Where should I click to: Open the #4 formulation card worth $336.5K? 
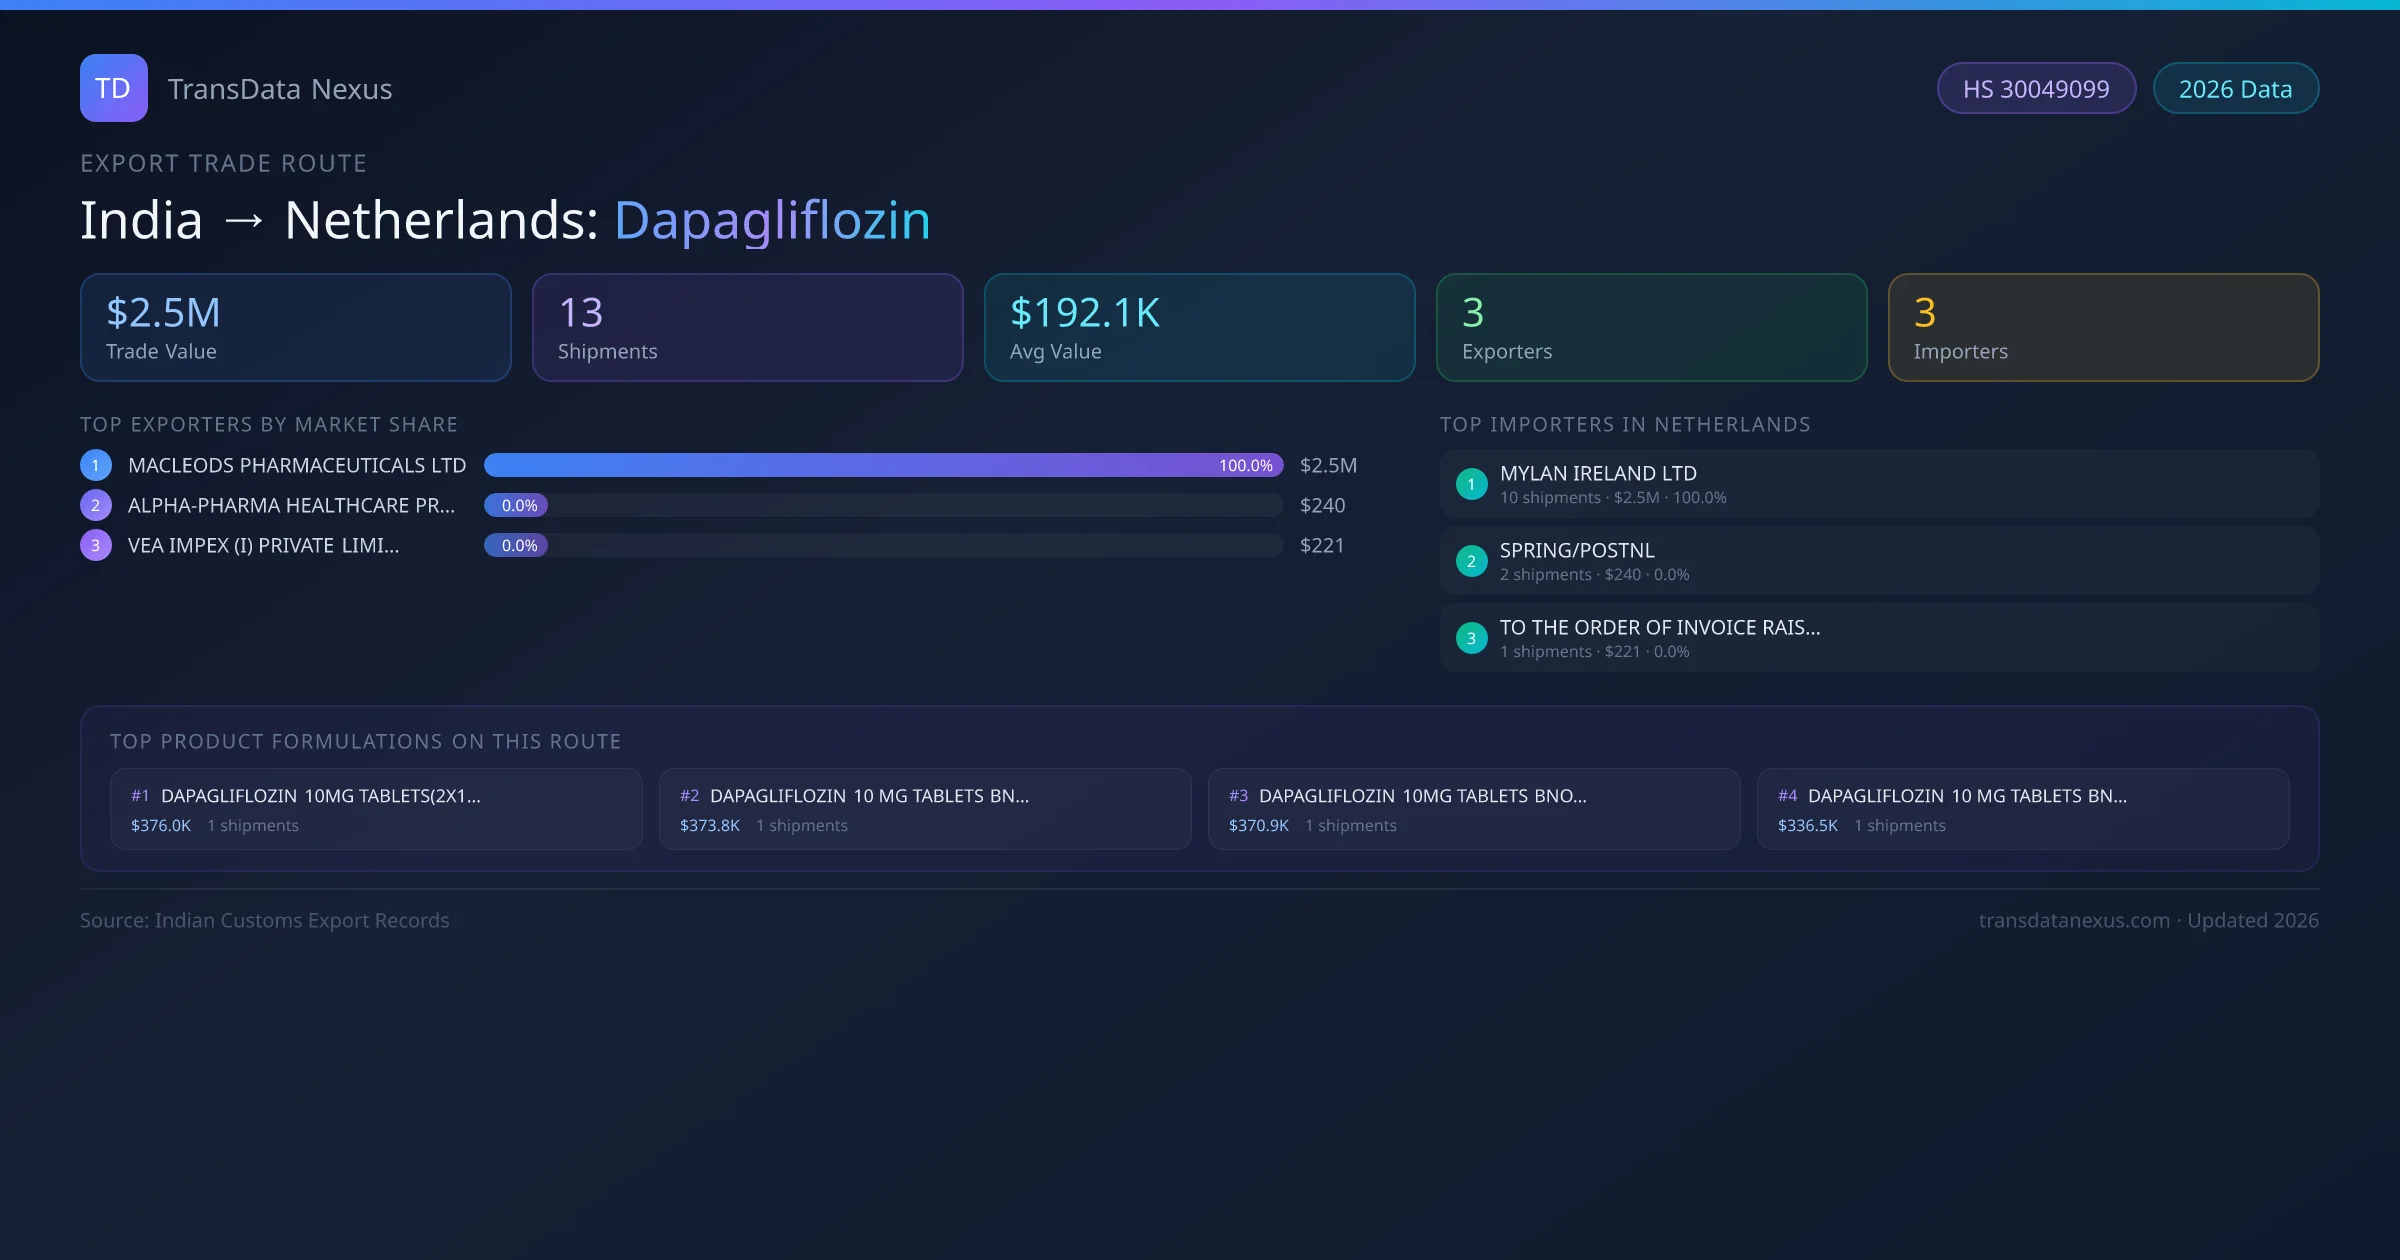(2022, 809)
